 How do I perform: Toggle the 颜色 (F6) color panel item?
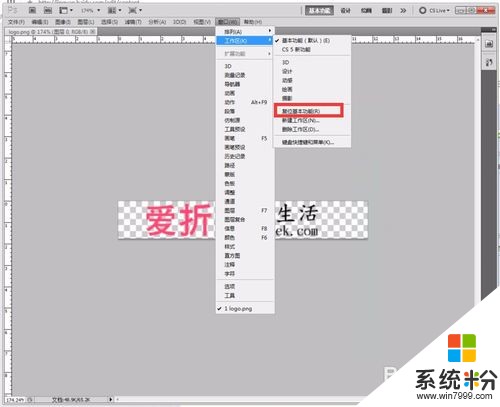[245, 237]
